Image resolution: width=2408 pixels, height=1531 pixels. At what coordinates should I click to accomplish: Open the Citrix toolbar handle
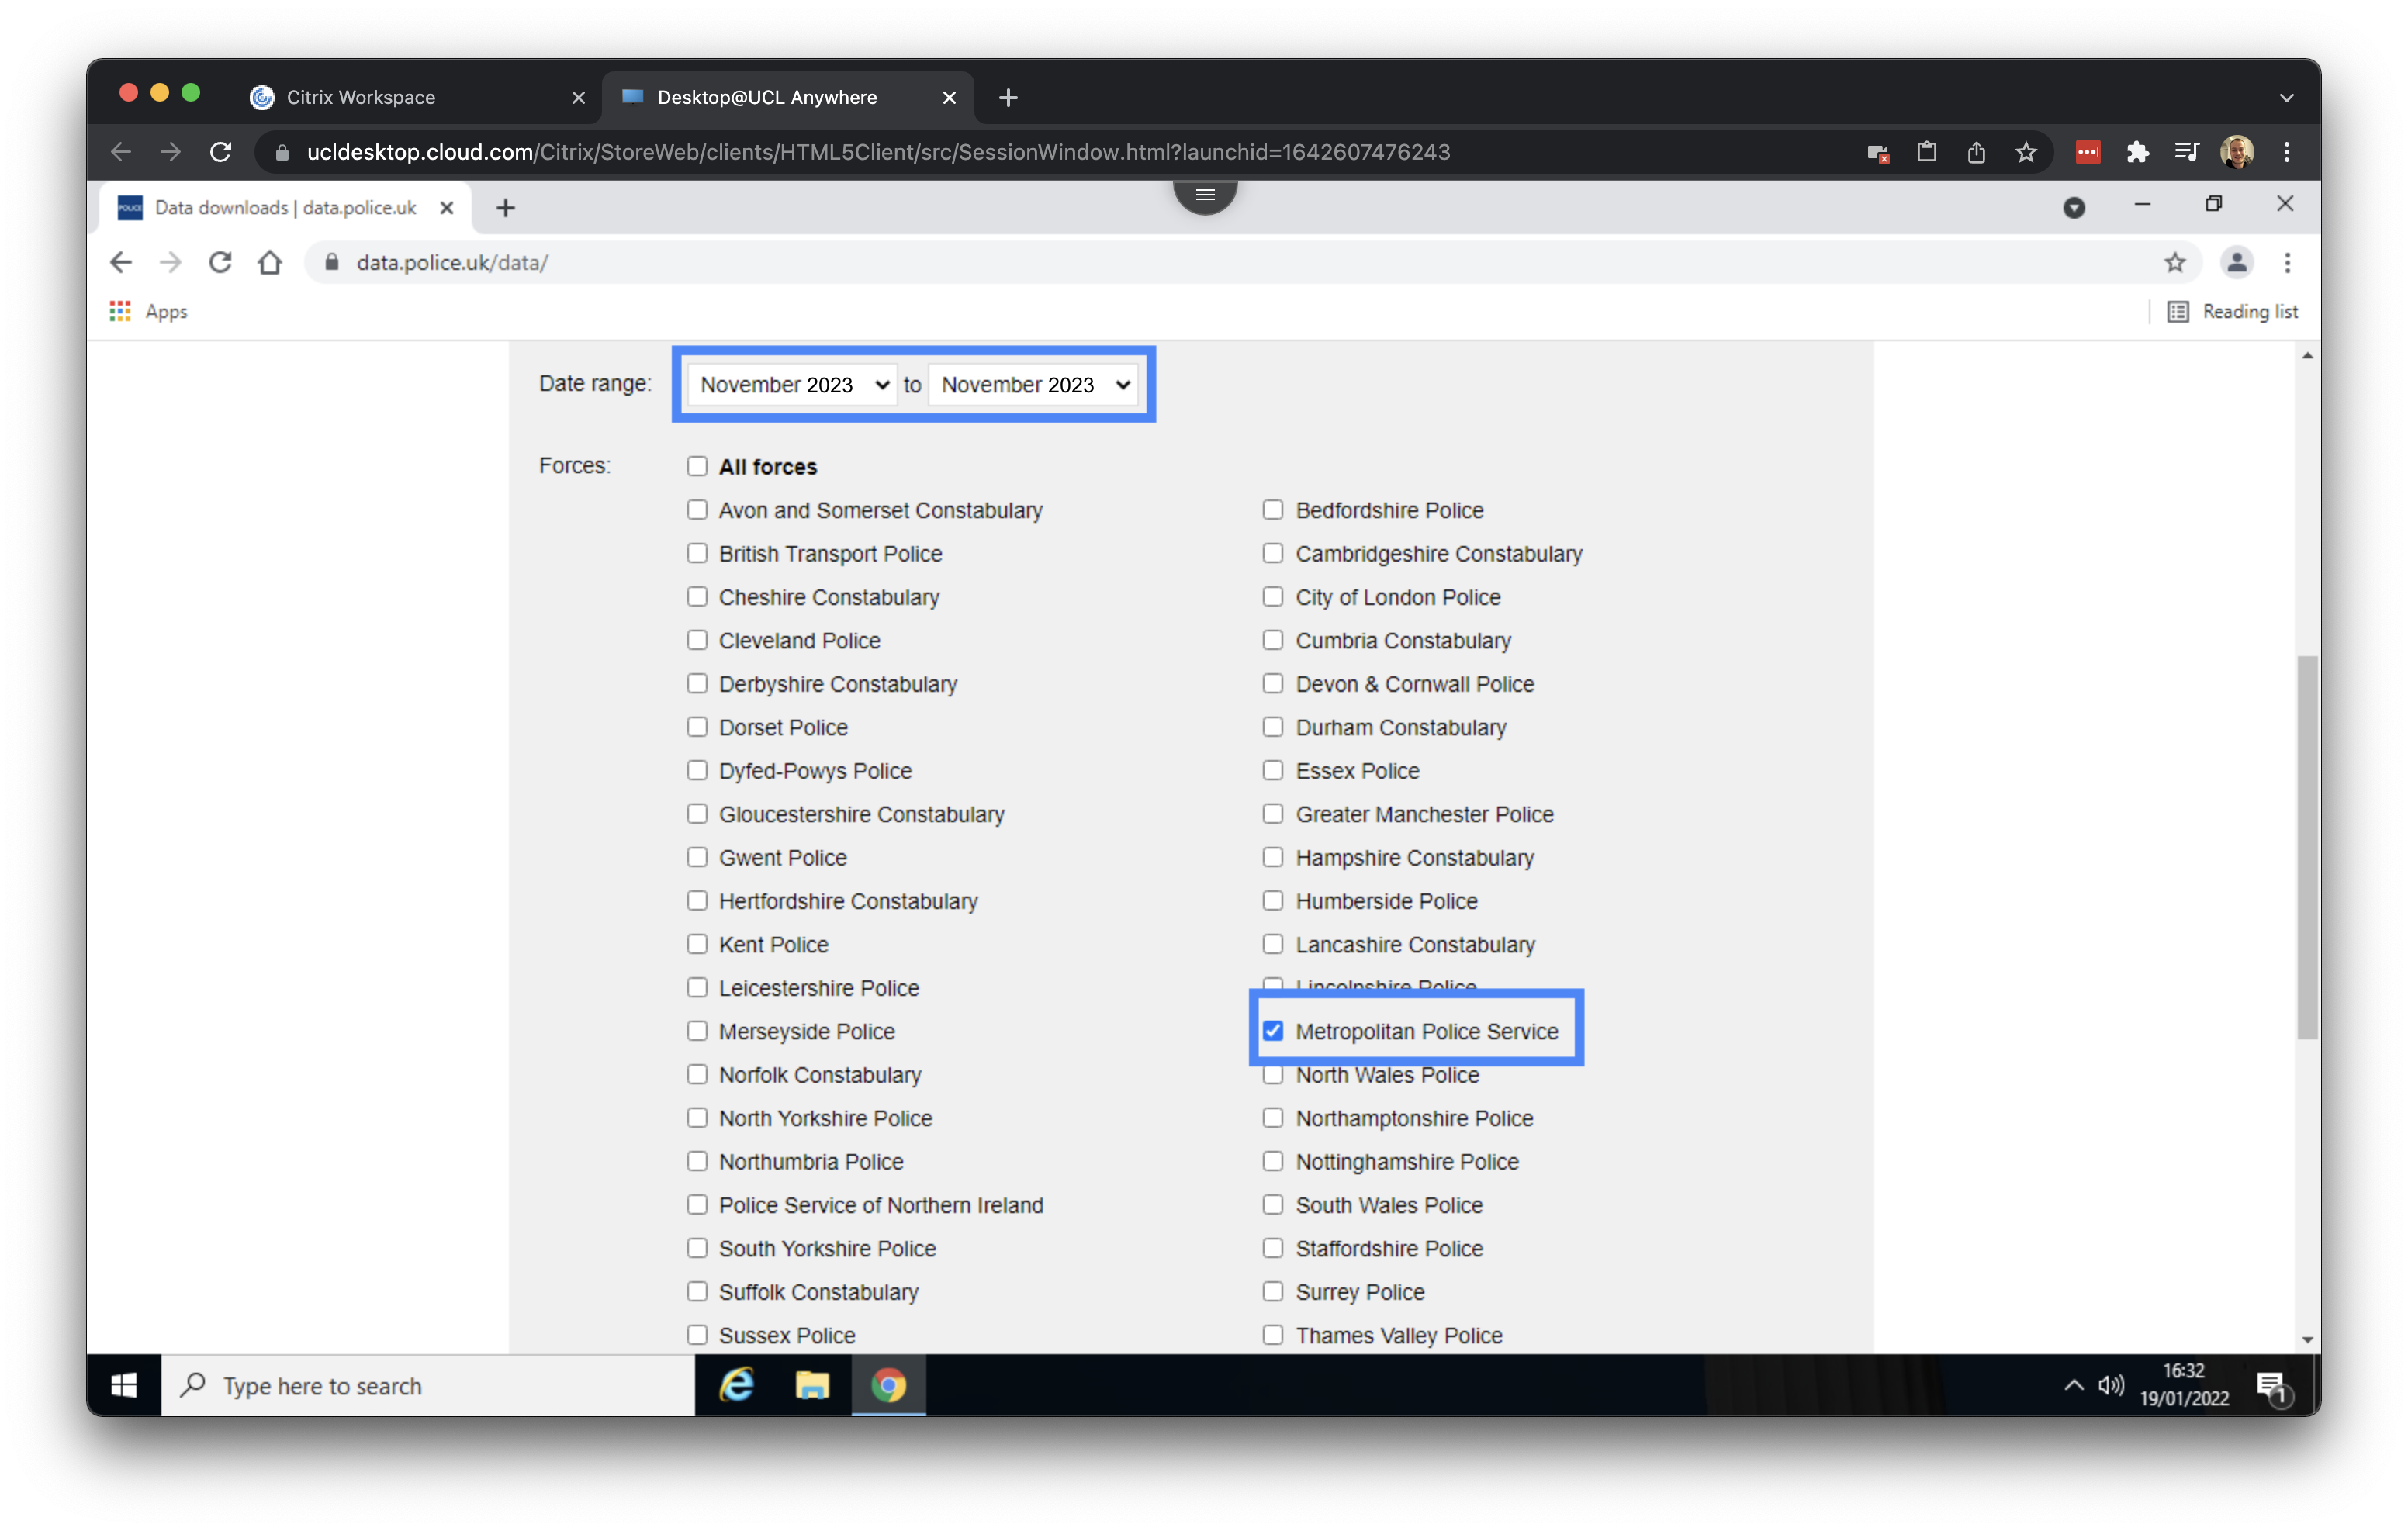(x=1205, y=194)
